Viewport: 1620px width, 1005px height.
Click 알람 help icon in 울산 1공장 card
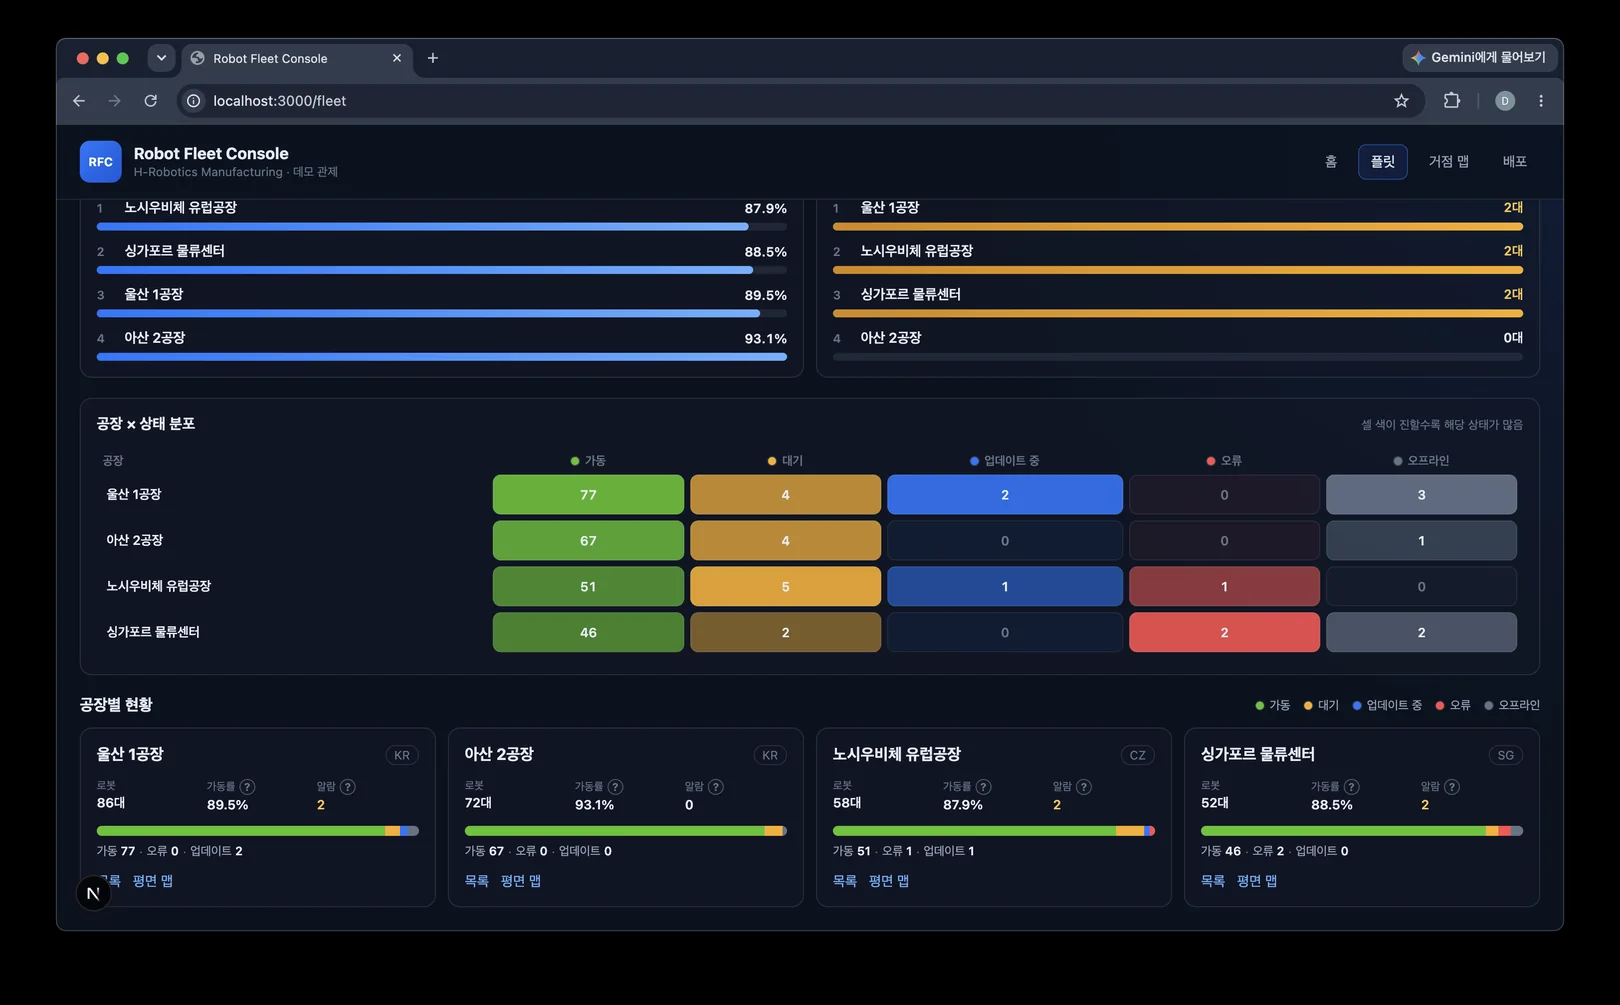(347, 787)
